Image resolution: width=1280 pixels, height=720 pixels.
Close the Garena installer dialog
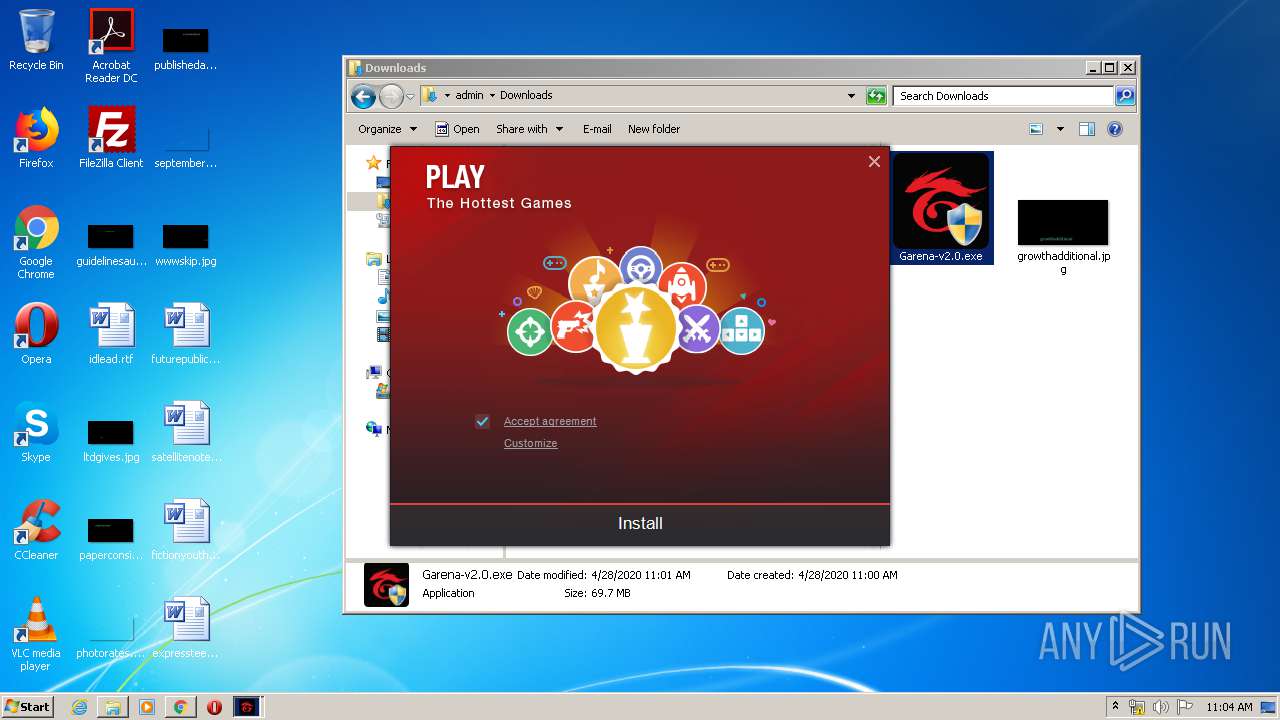coord(874,161)
